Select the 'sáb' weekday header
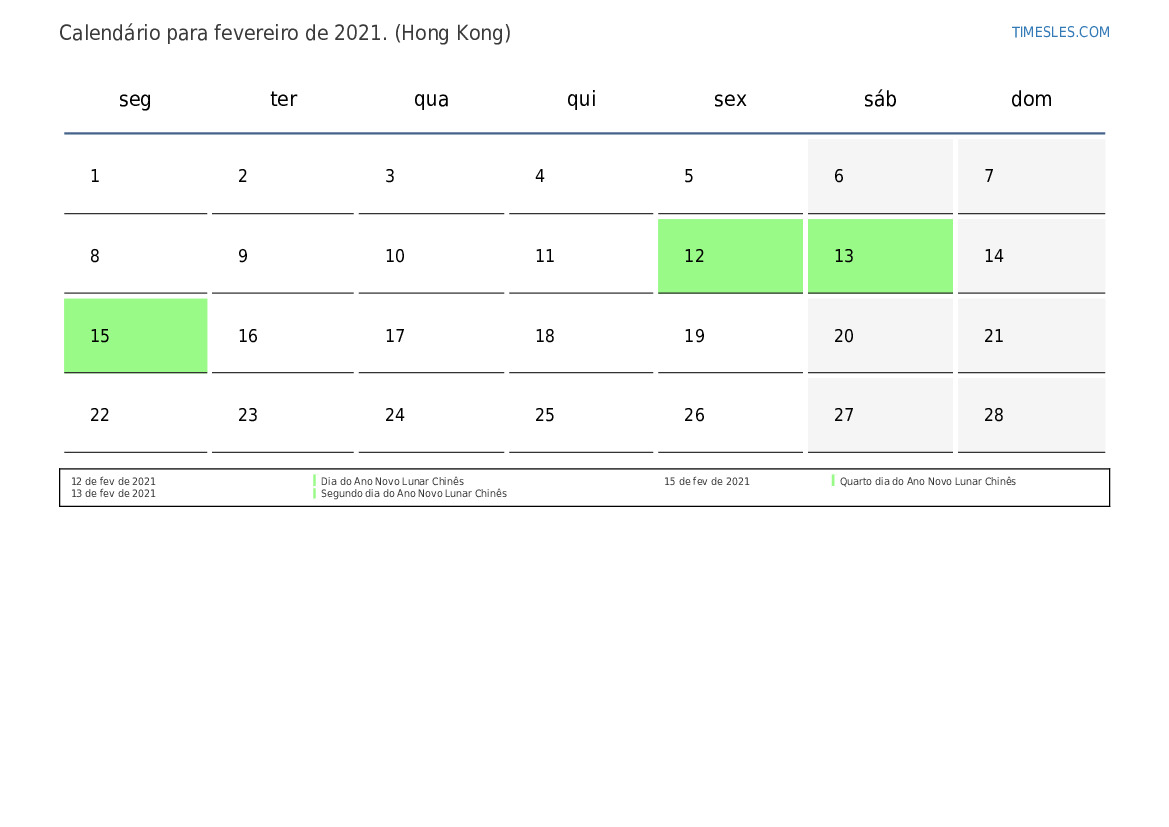 880,99
